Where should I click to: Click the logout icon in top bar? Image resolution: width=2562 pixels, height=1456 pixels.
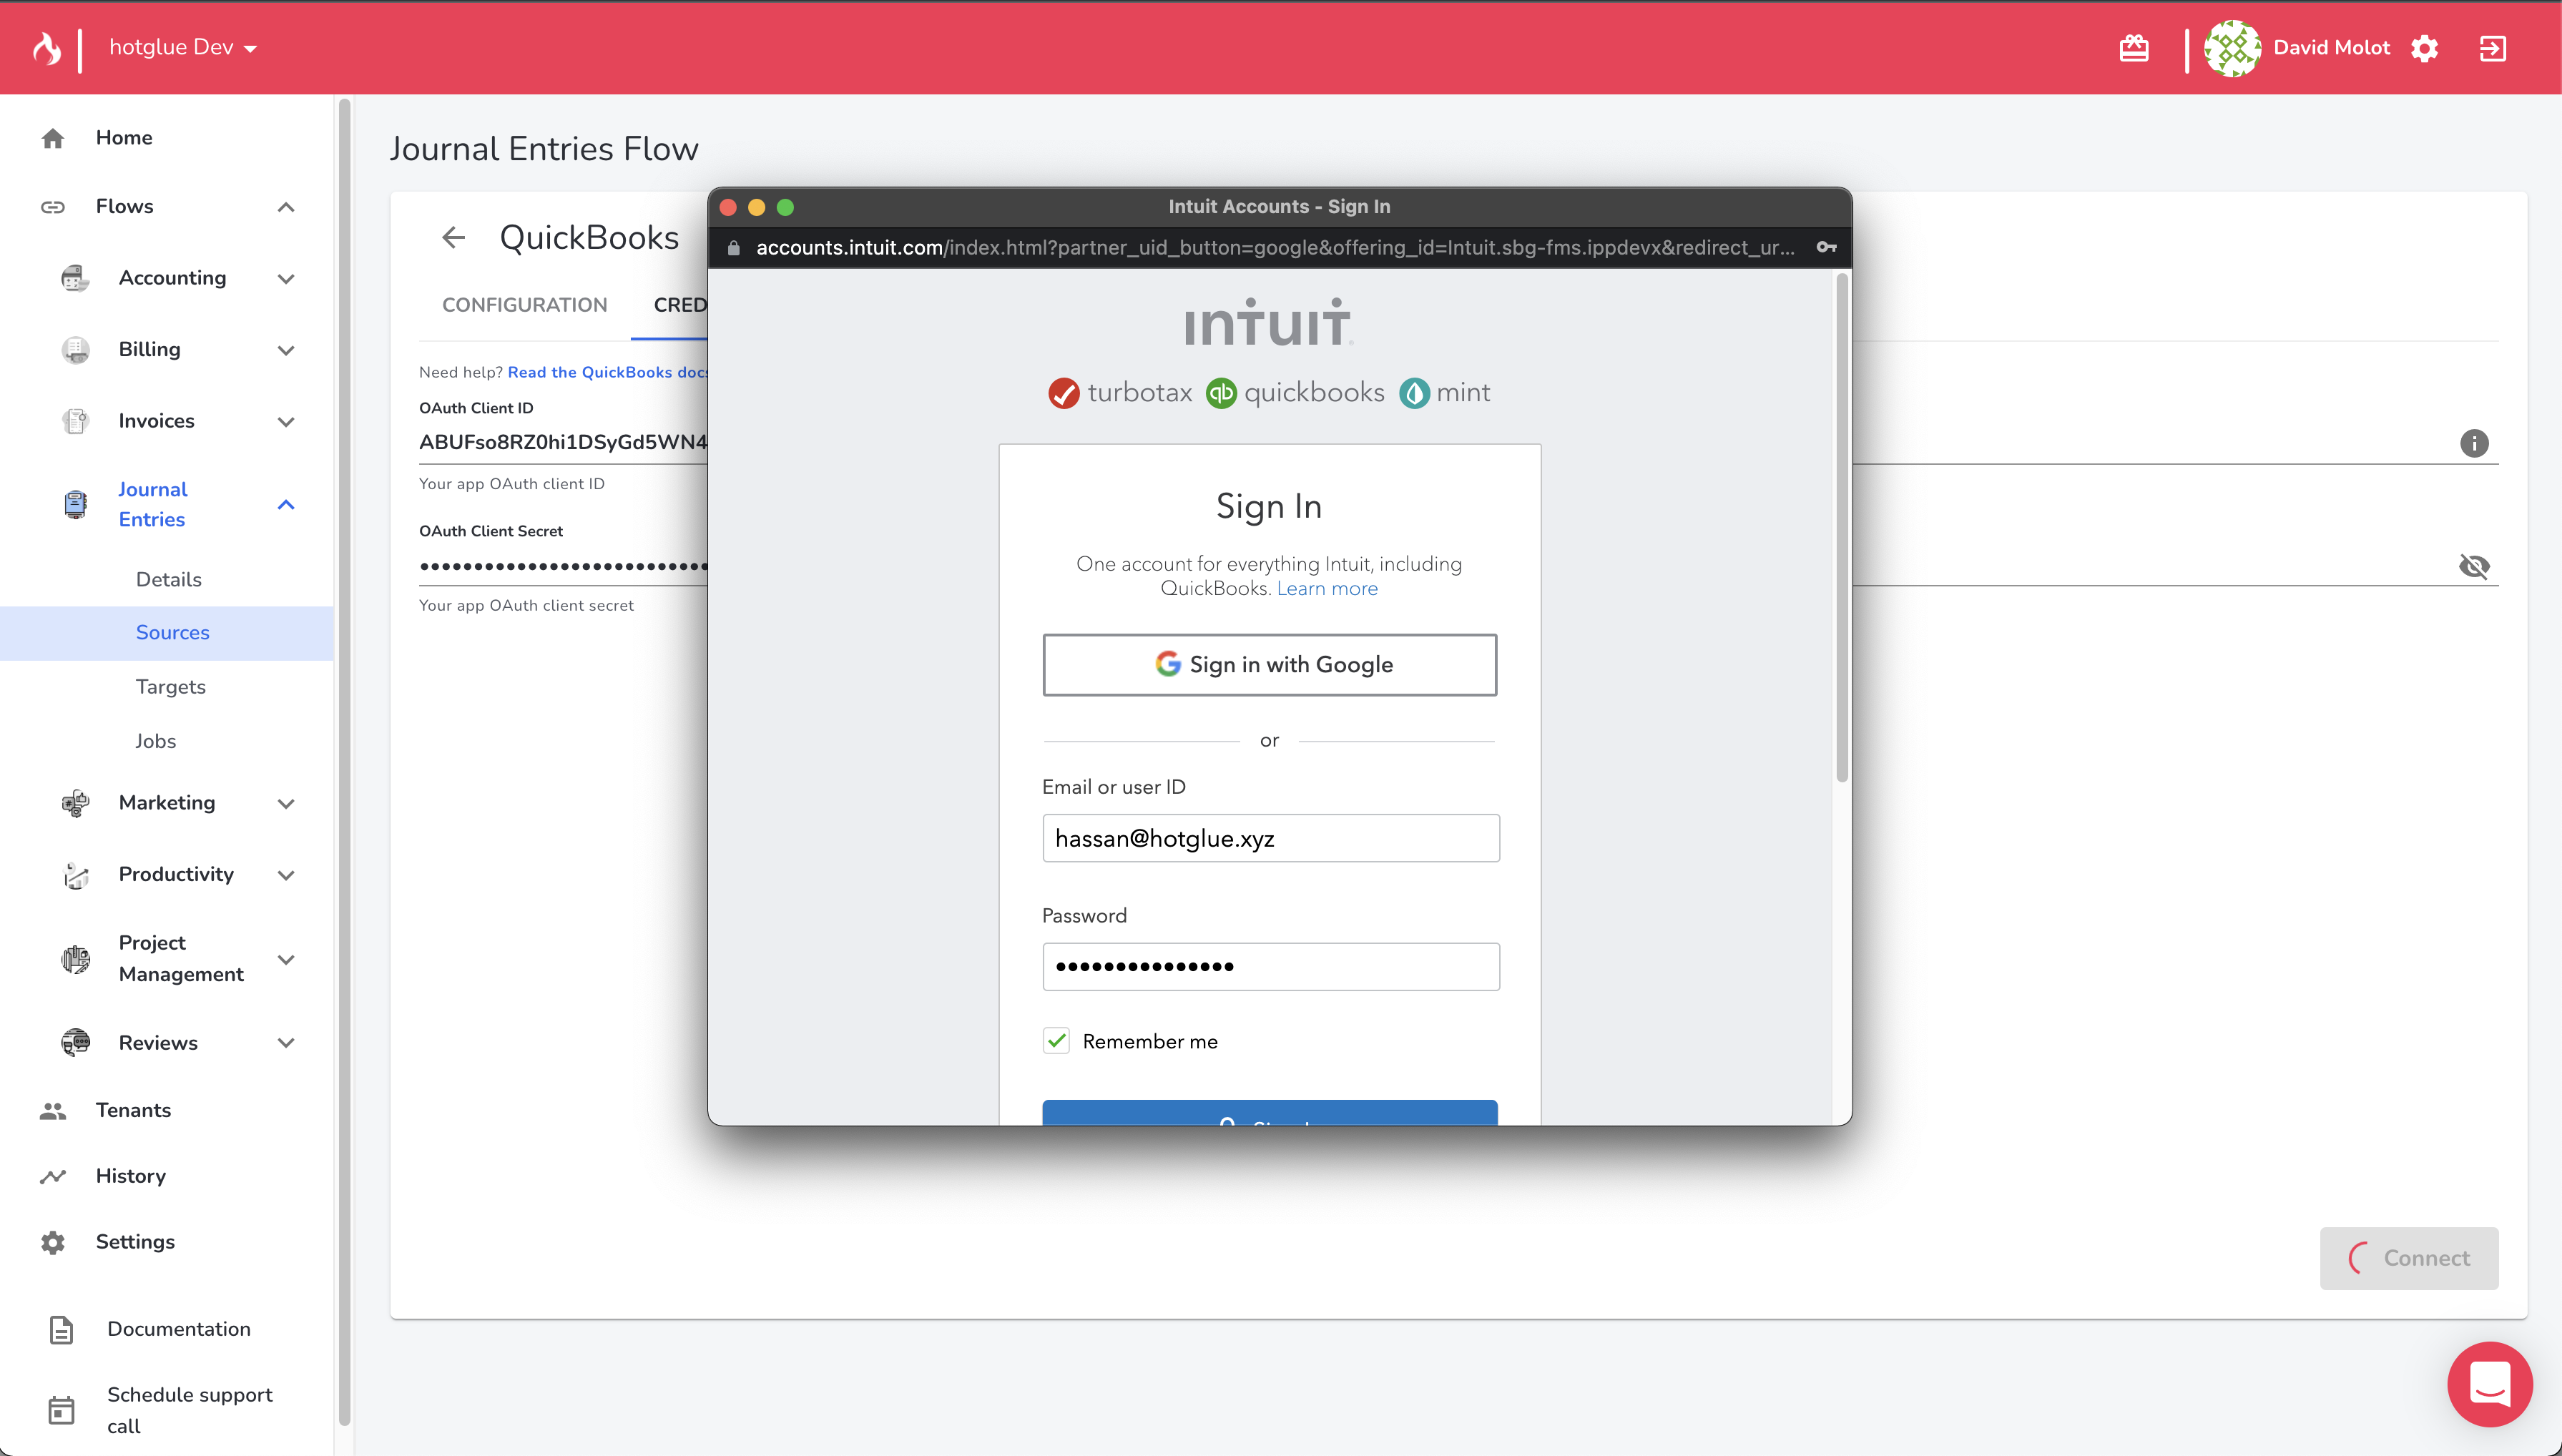[x=2492, y=48]
